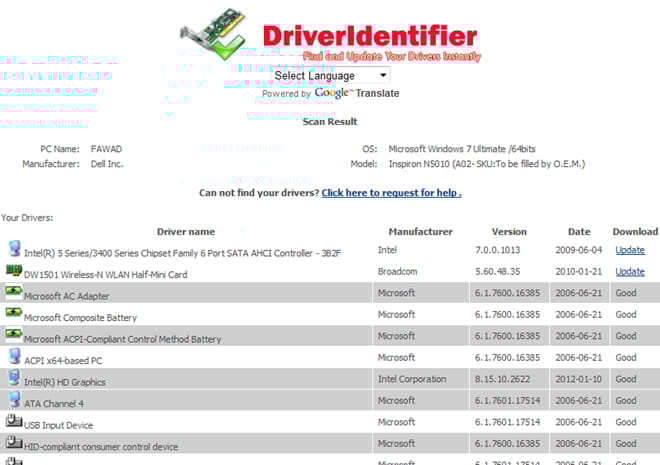
Task: Click battery icon for Microsoft Composite Battery
Action: [x=13, y=312]
